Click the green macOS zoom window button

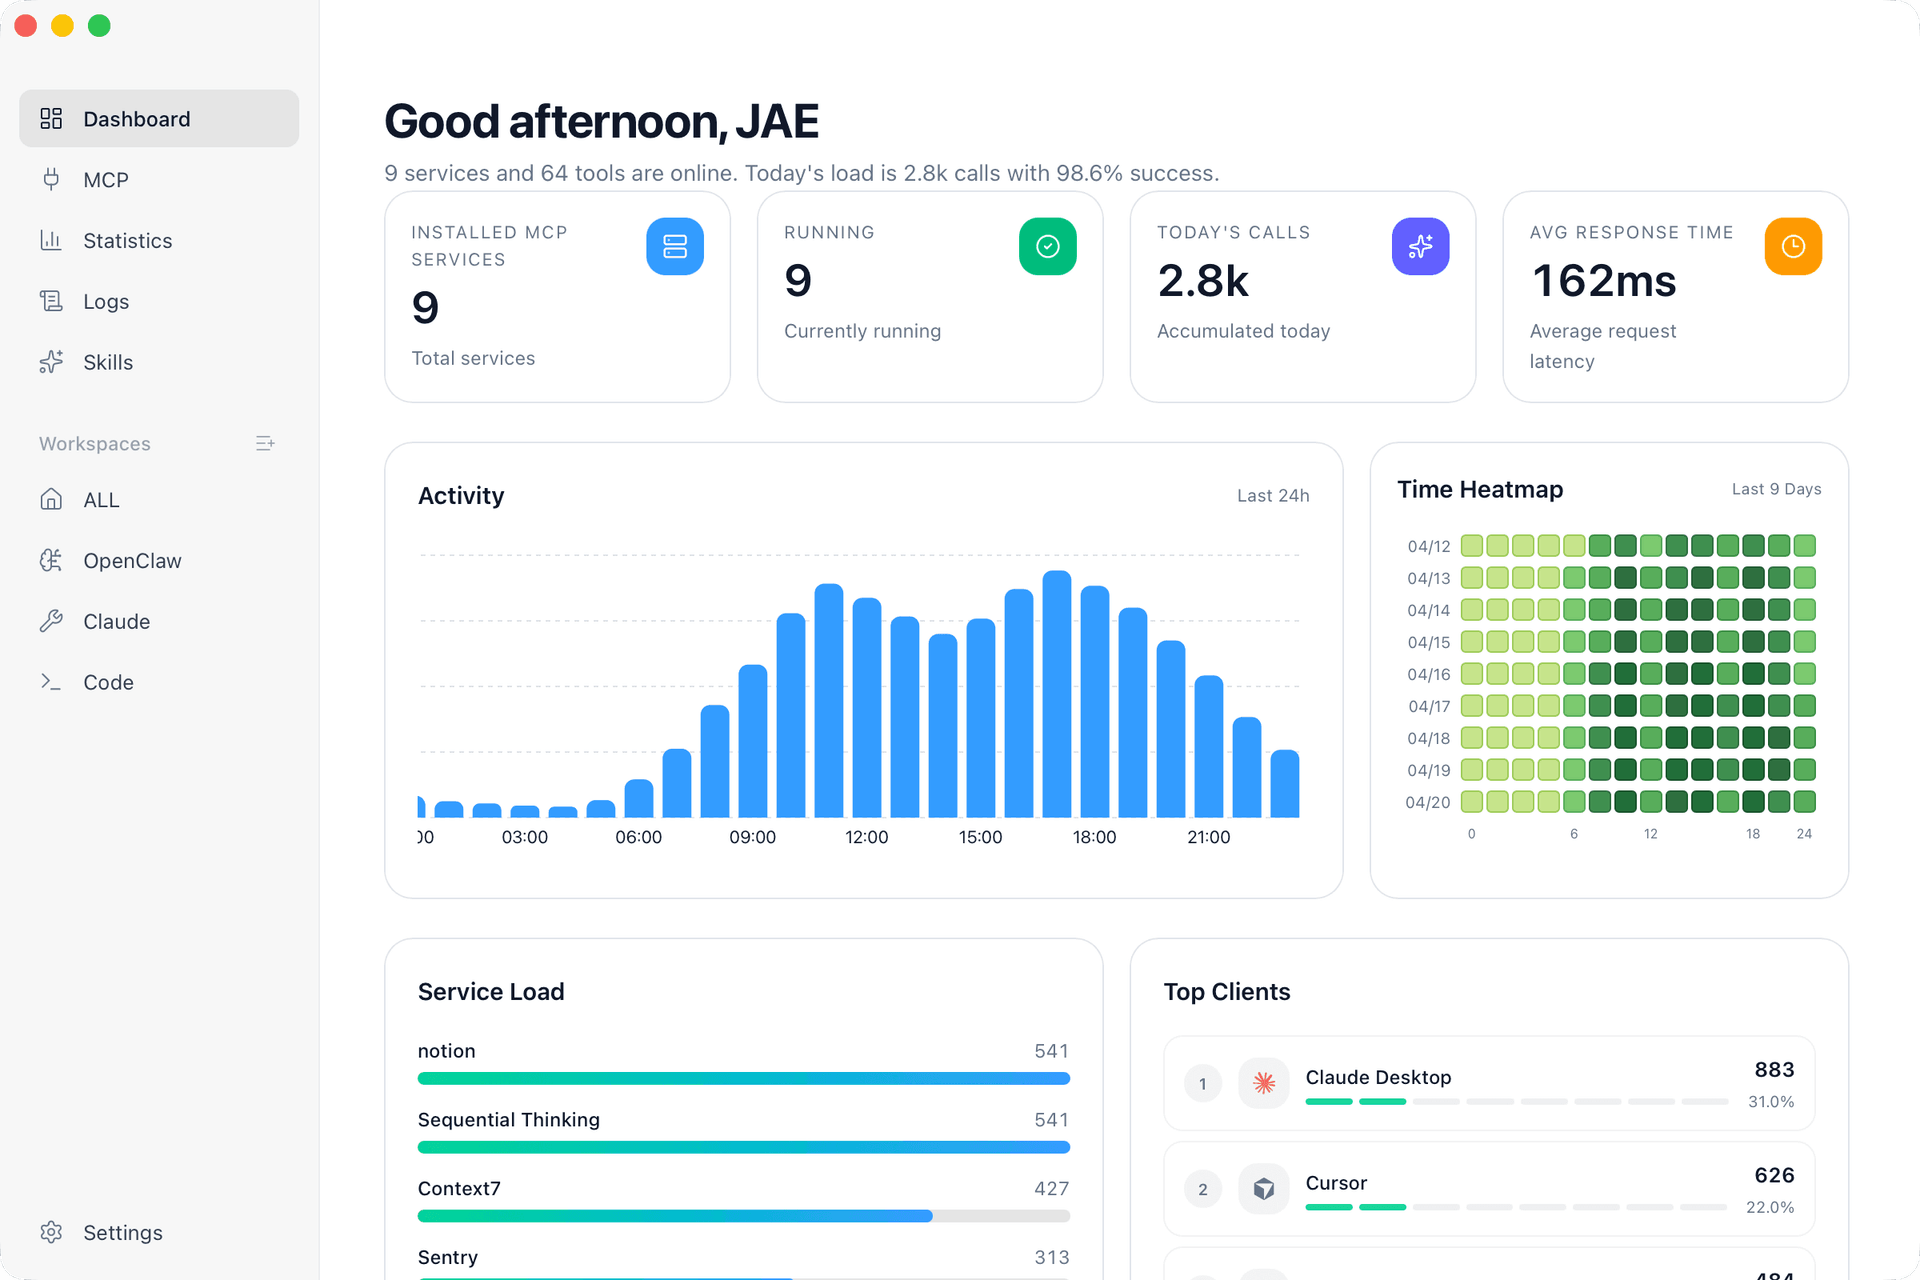(x=99, y=26)
